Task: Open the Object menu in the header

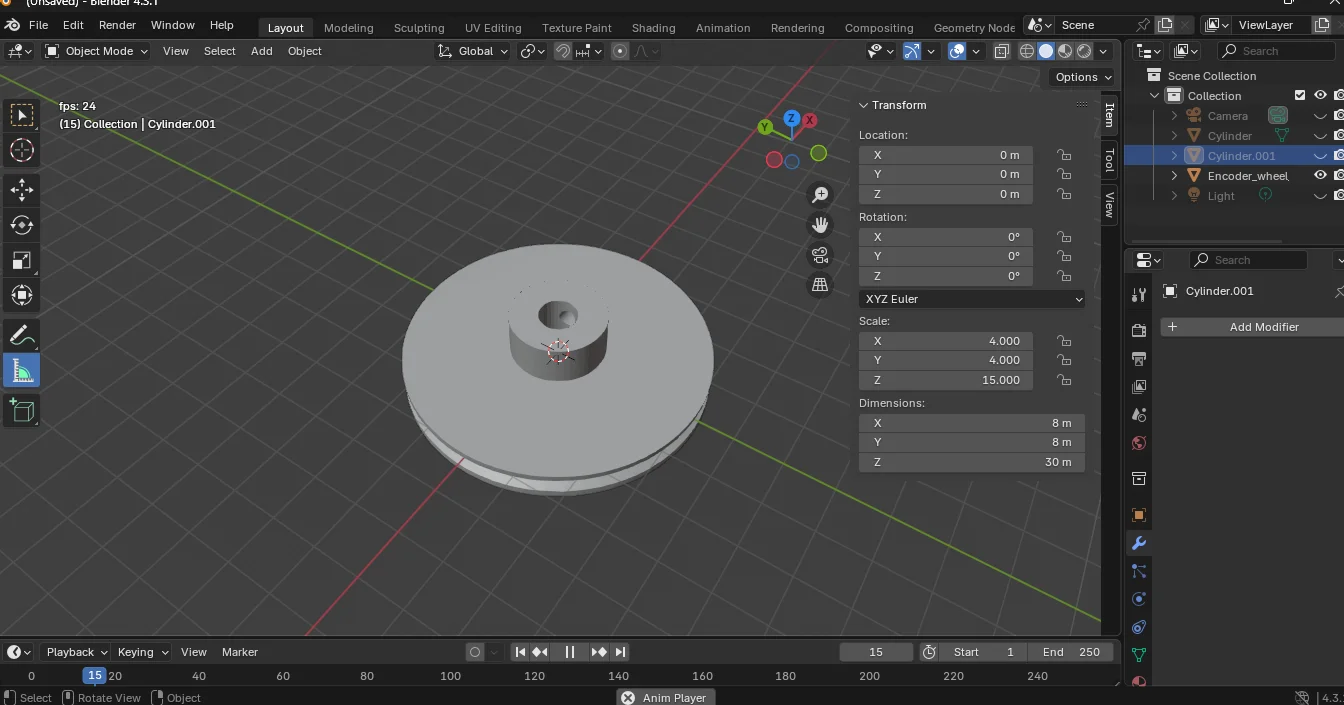Action: (304, 51)
